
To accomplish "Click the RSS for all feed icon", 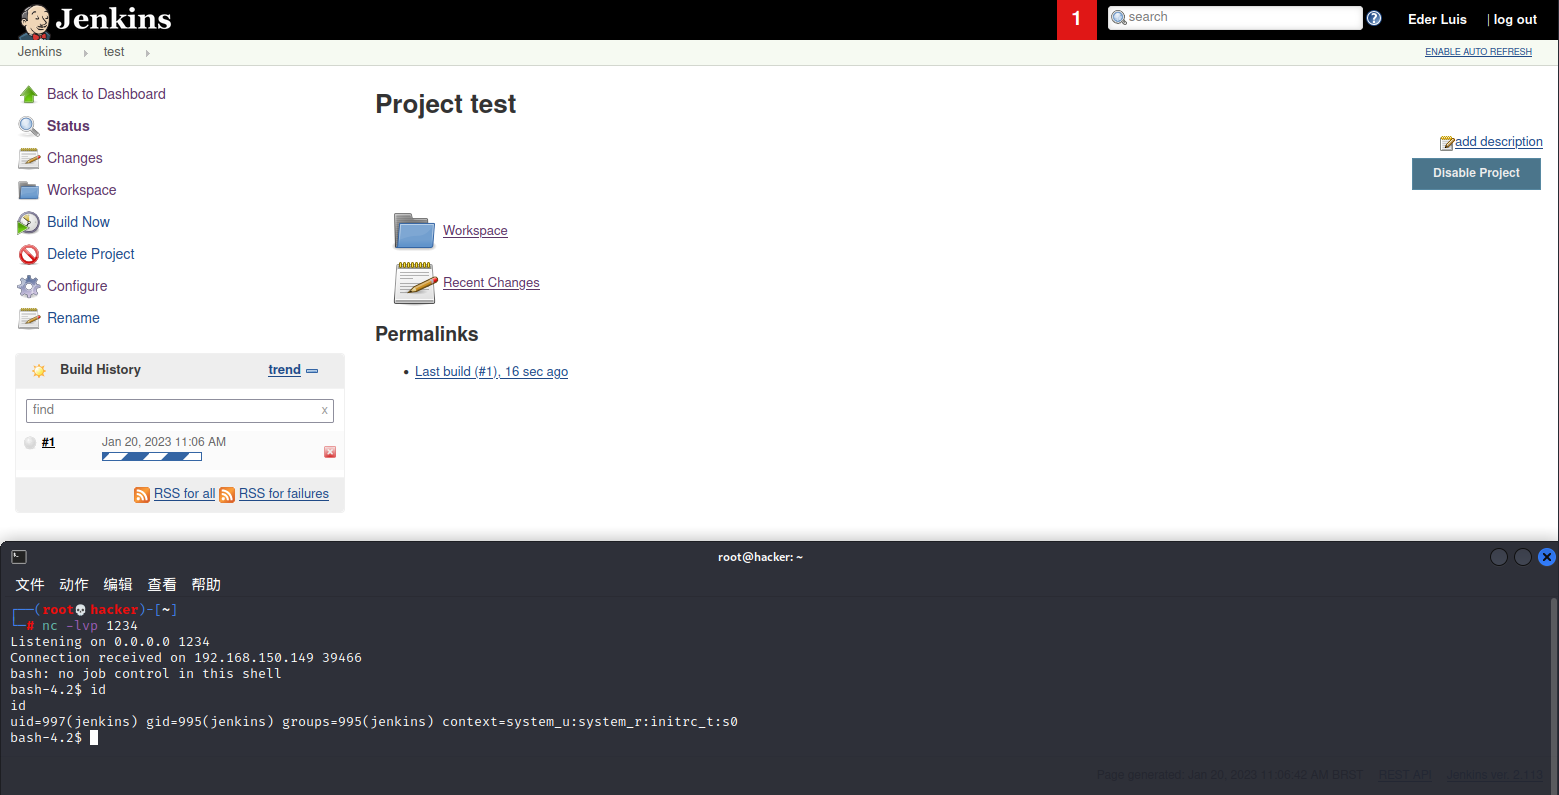I will pyautogui.click(x=142, y=494).
